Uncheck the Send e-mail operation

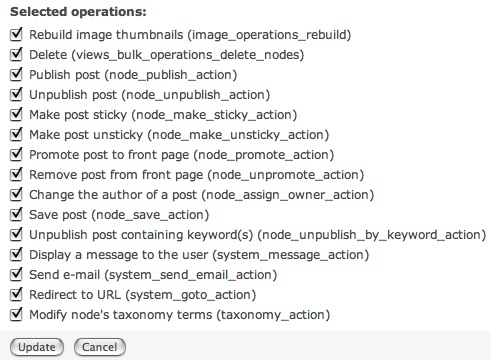[16, 275]
